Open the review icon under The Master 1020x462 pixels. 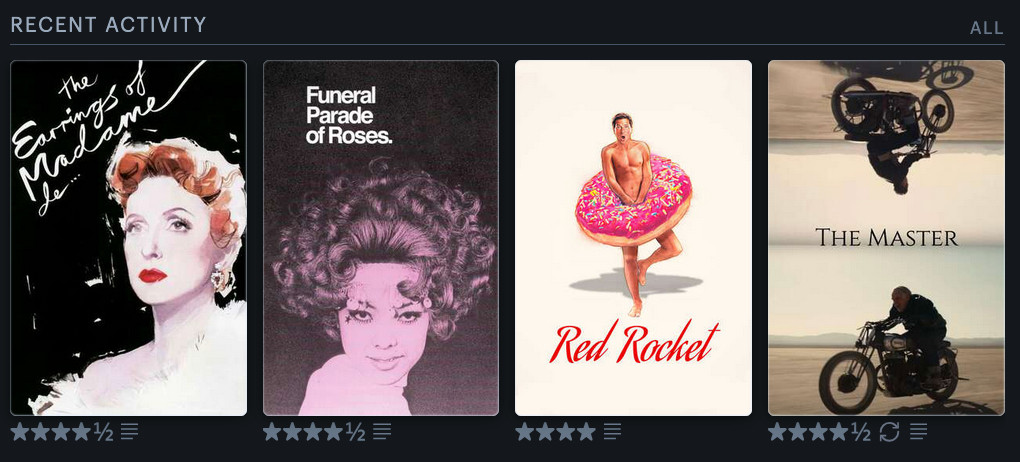919,431
